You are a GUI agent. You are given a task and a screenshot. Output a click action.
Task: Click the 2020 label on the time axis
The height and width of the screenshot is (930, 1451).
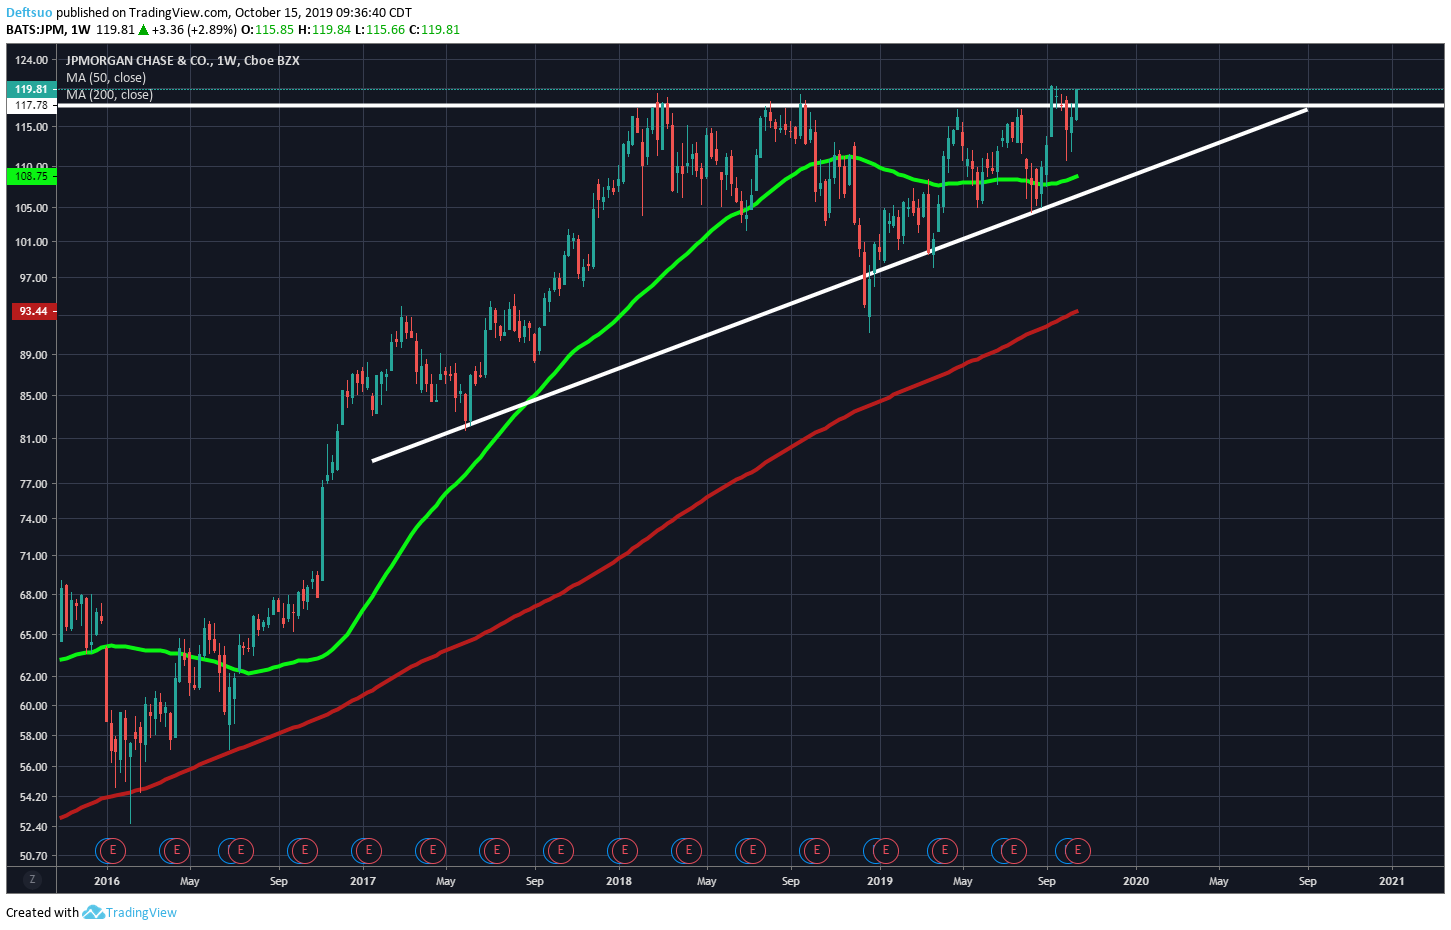tap(1136, 881)
